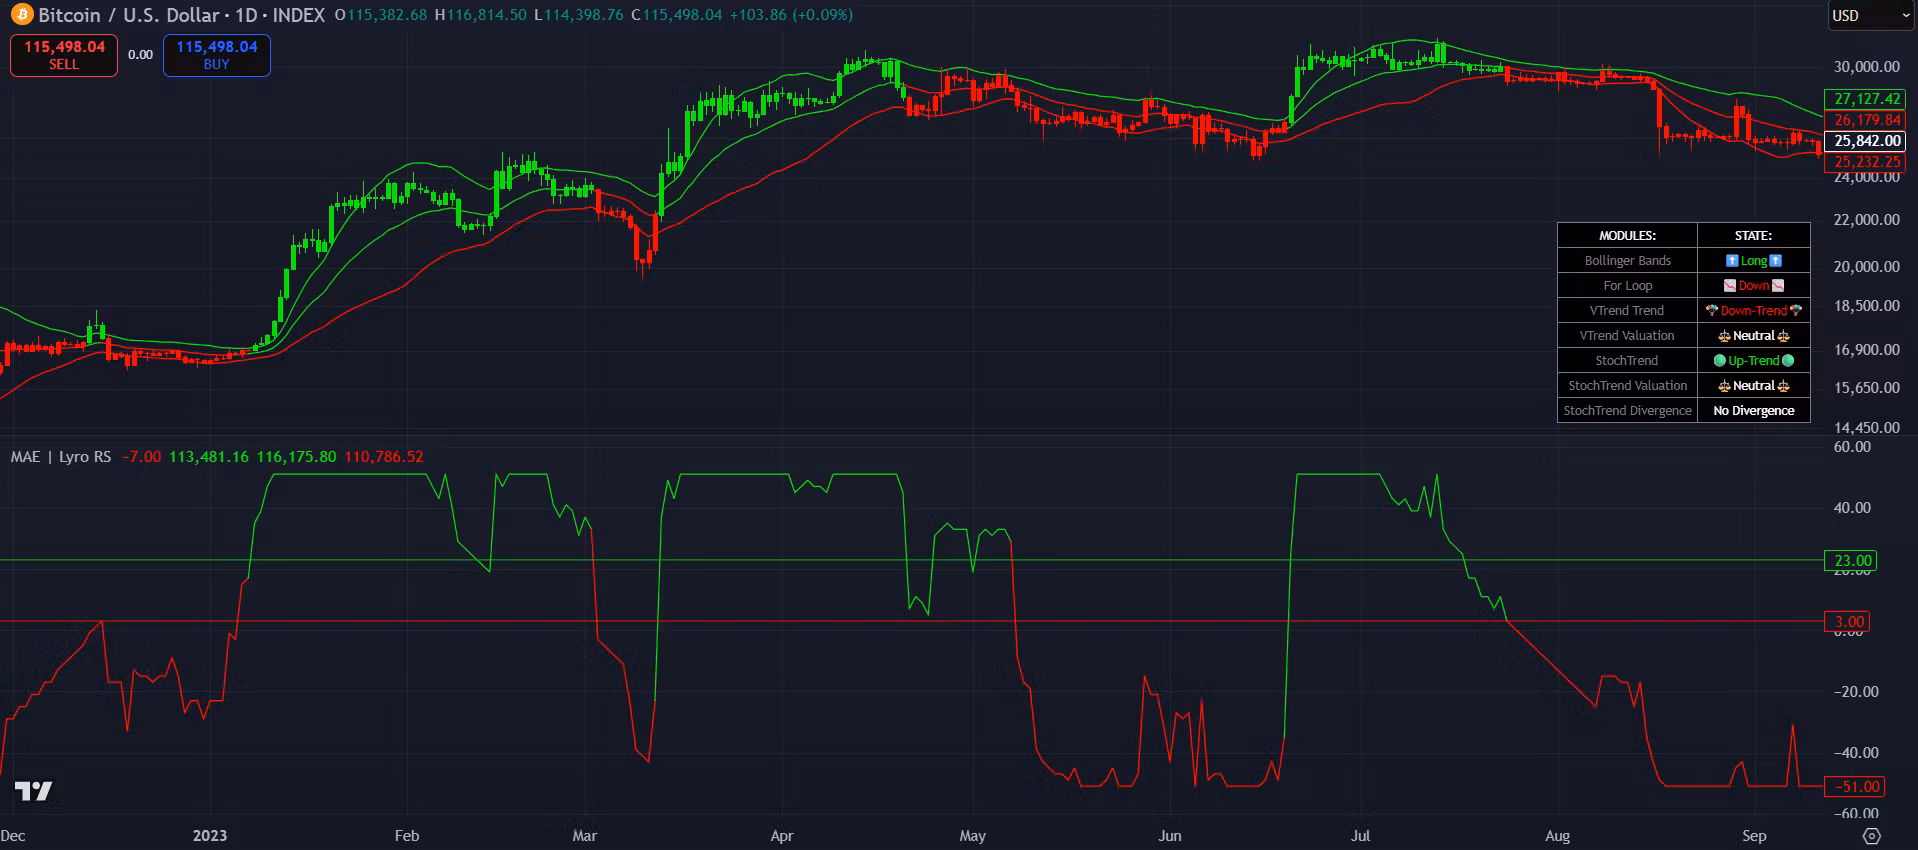Screen dimensions: 1918x850
Task: Click the white 25,842.00 last price label
Action: click(x=1866, y=141)
